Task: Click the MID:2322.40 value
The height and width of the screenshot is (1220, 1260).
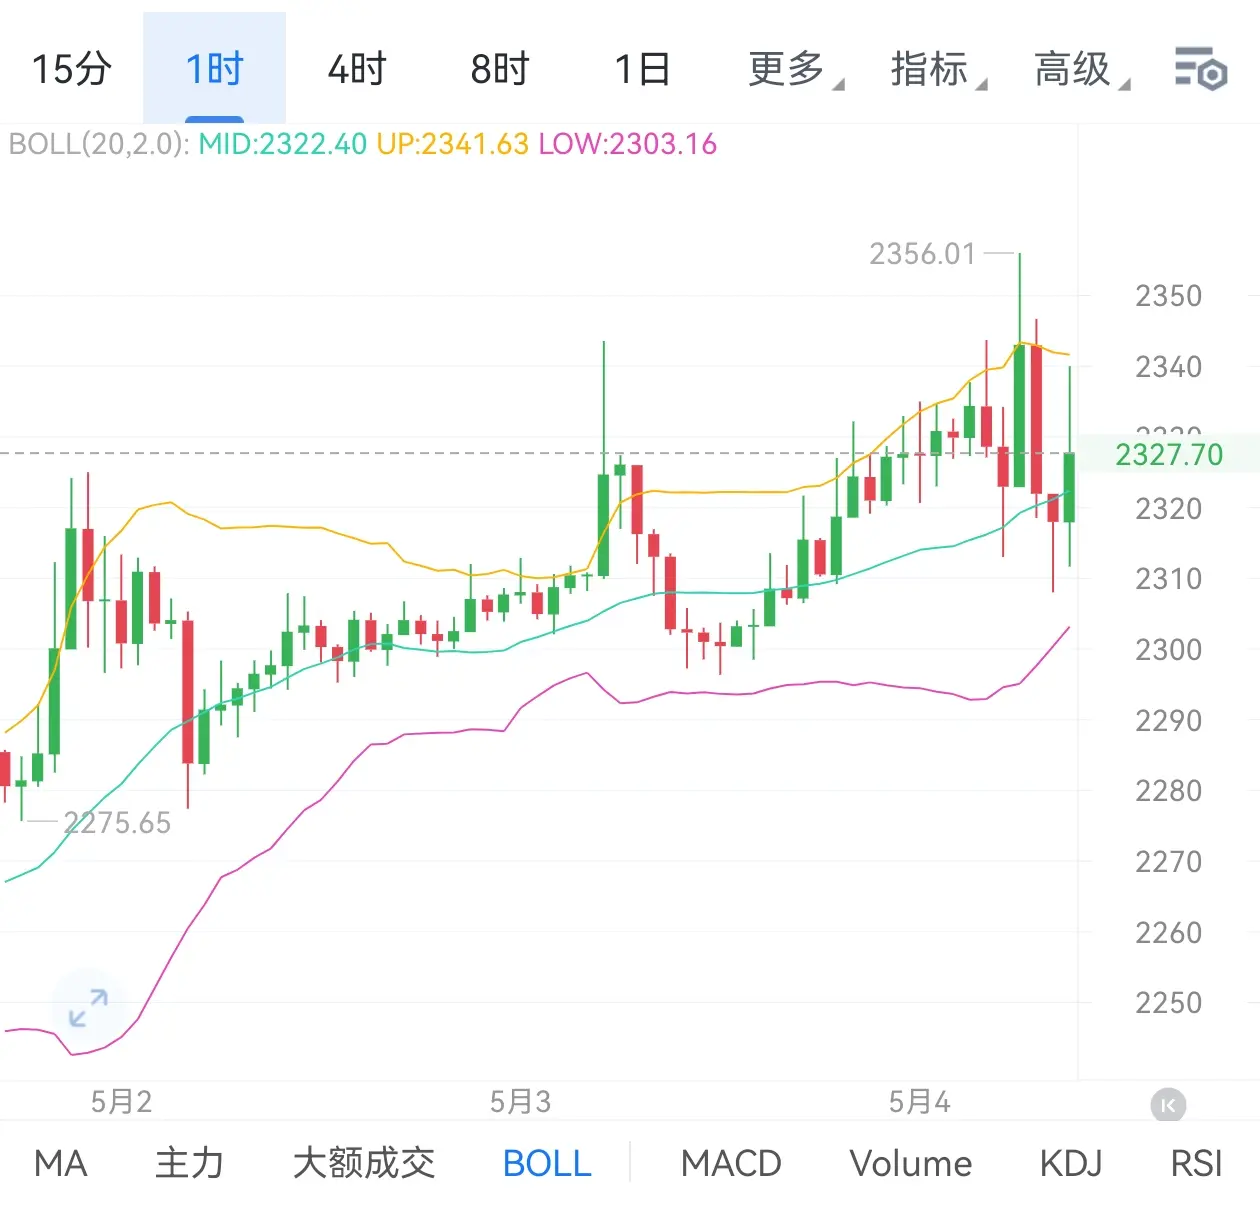Action: (x=283, y=144)
